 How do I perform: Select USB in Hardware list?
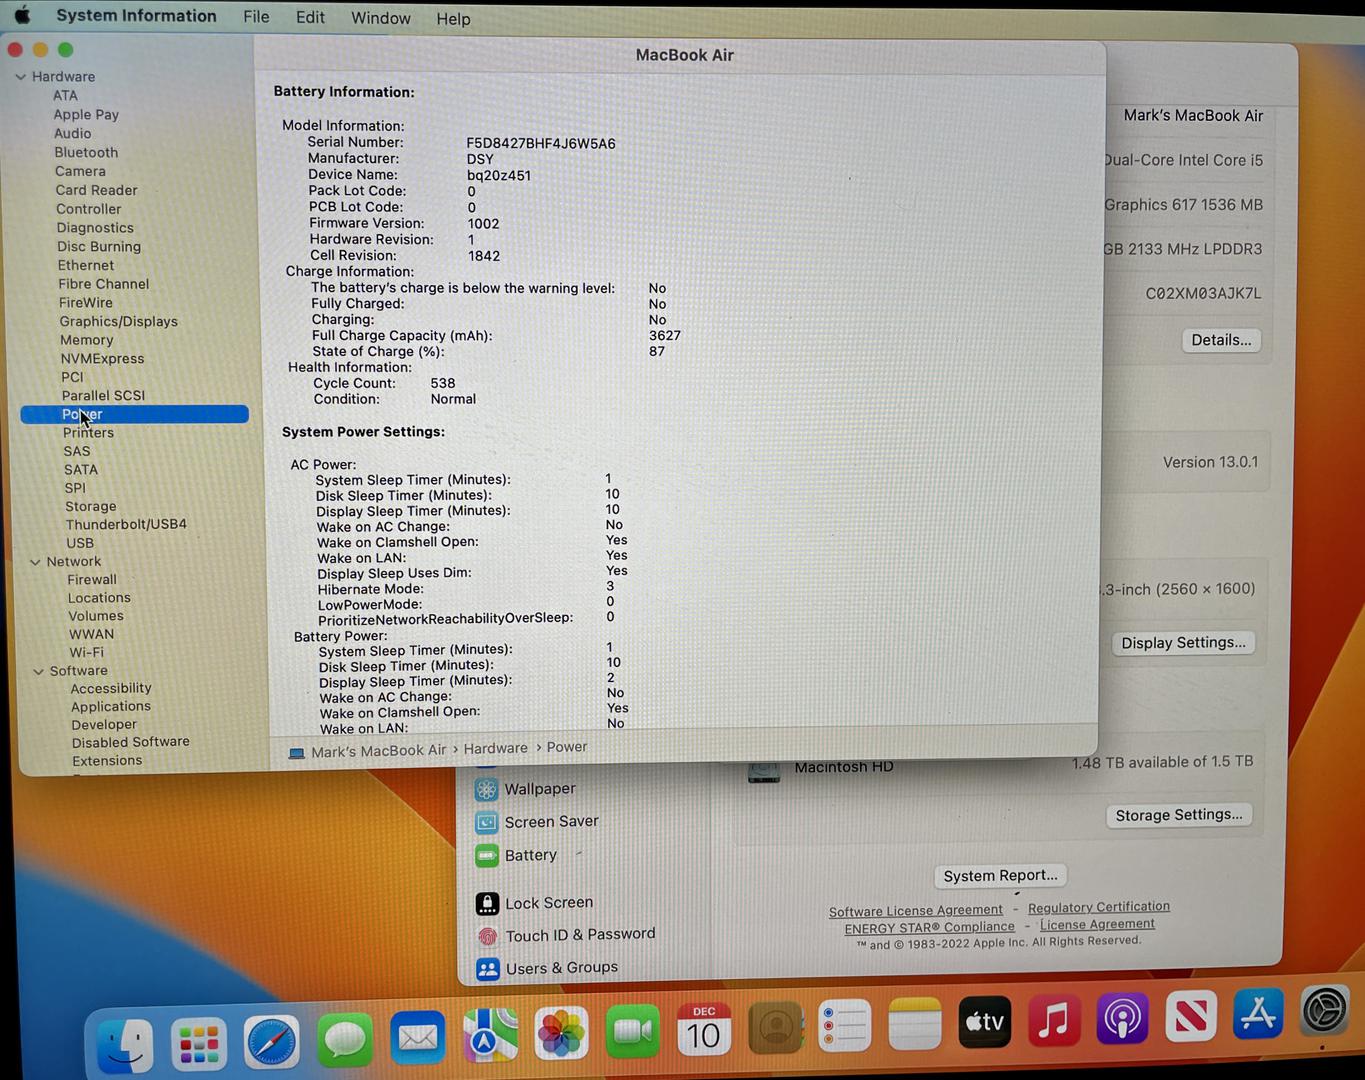[x=80, y=543]
